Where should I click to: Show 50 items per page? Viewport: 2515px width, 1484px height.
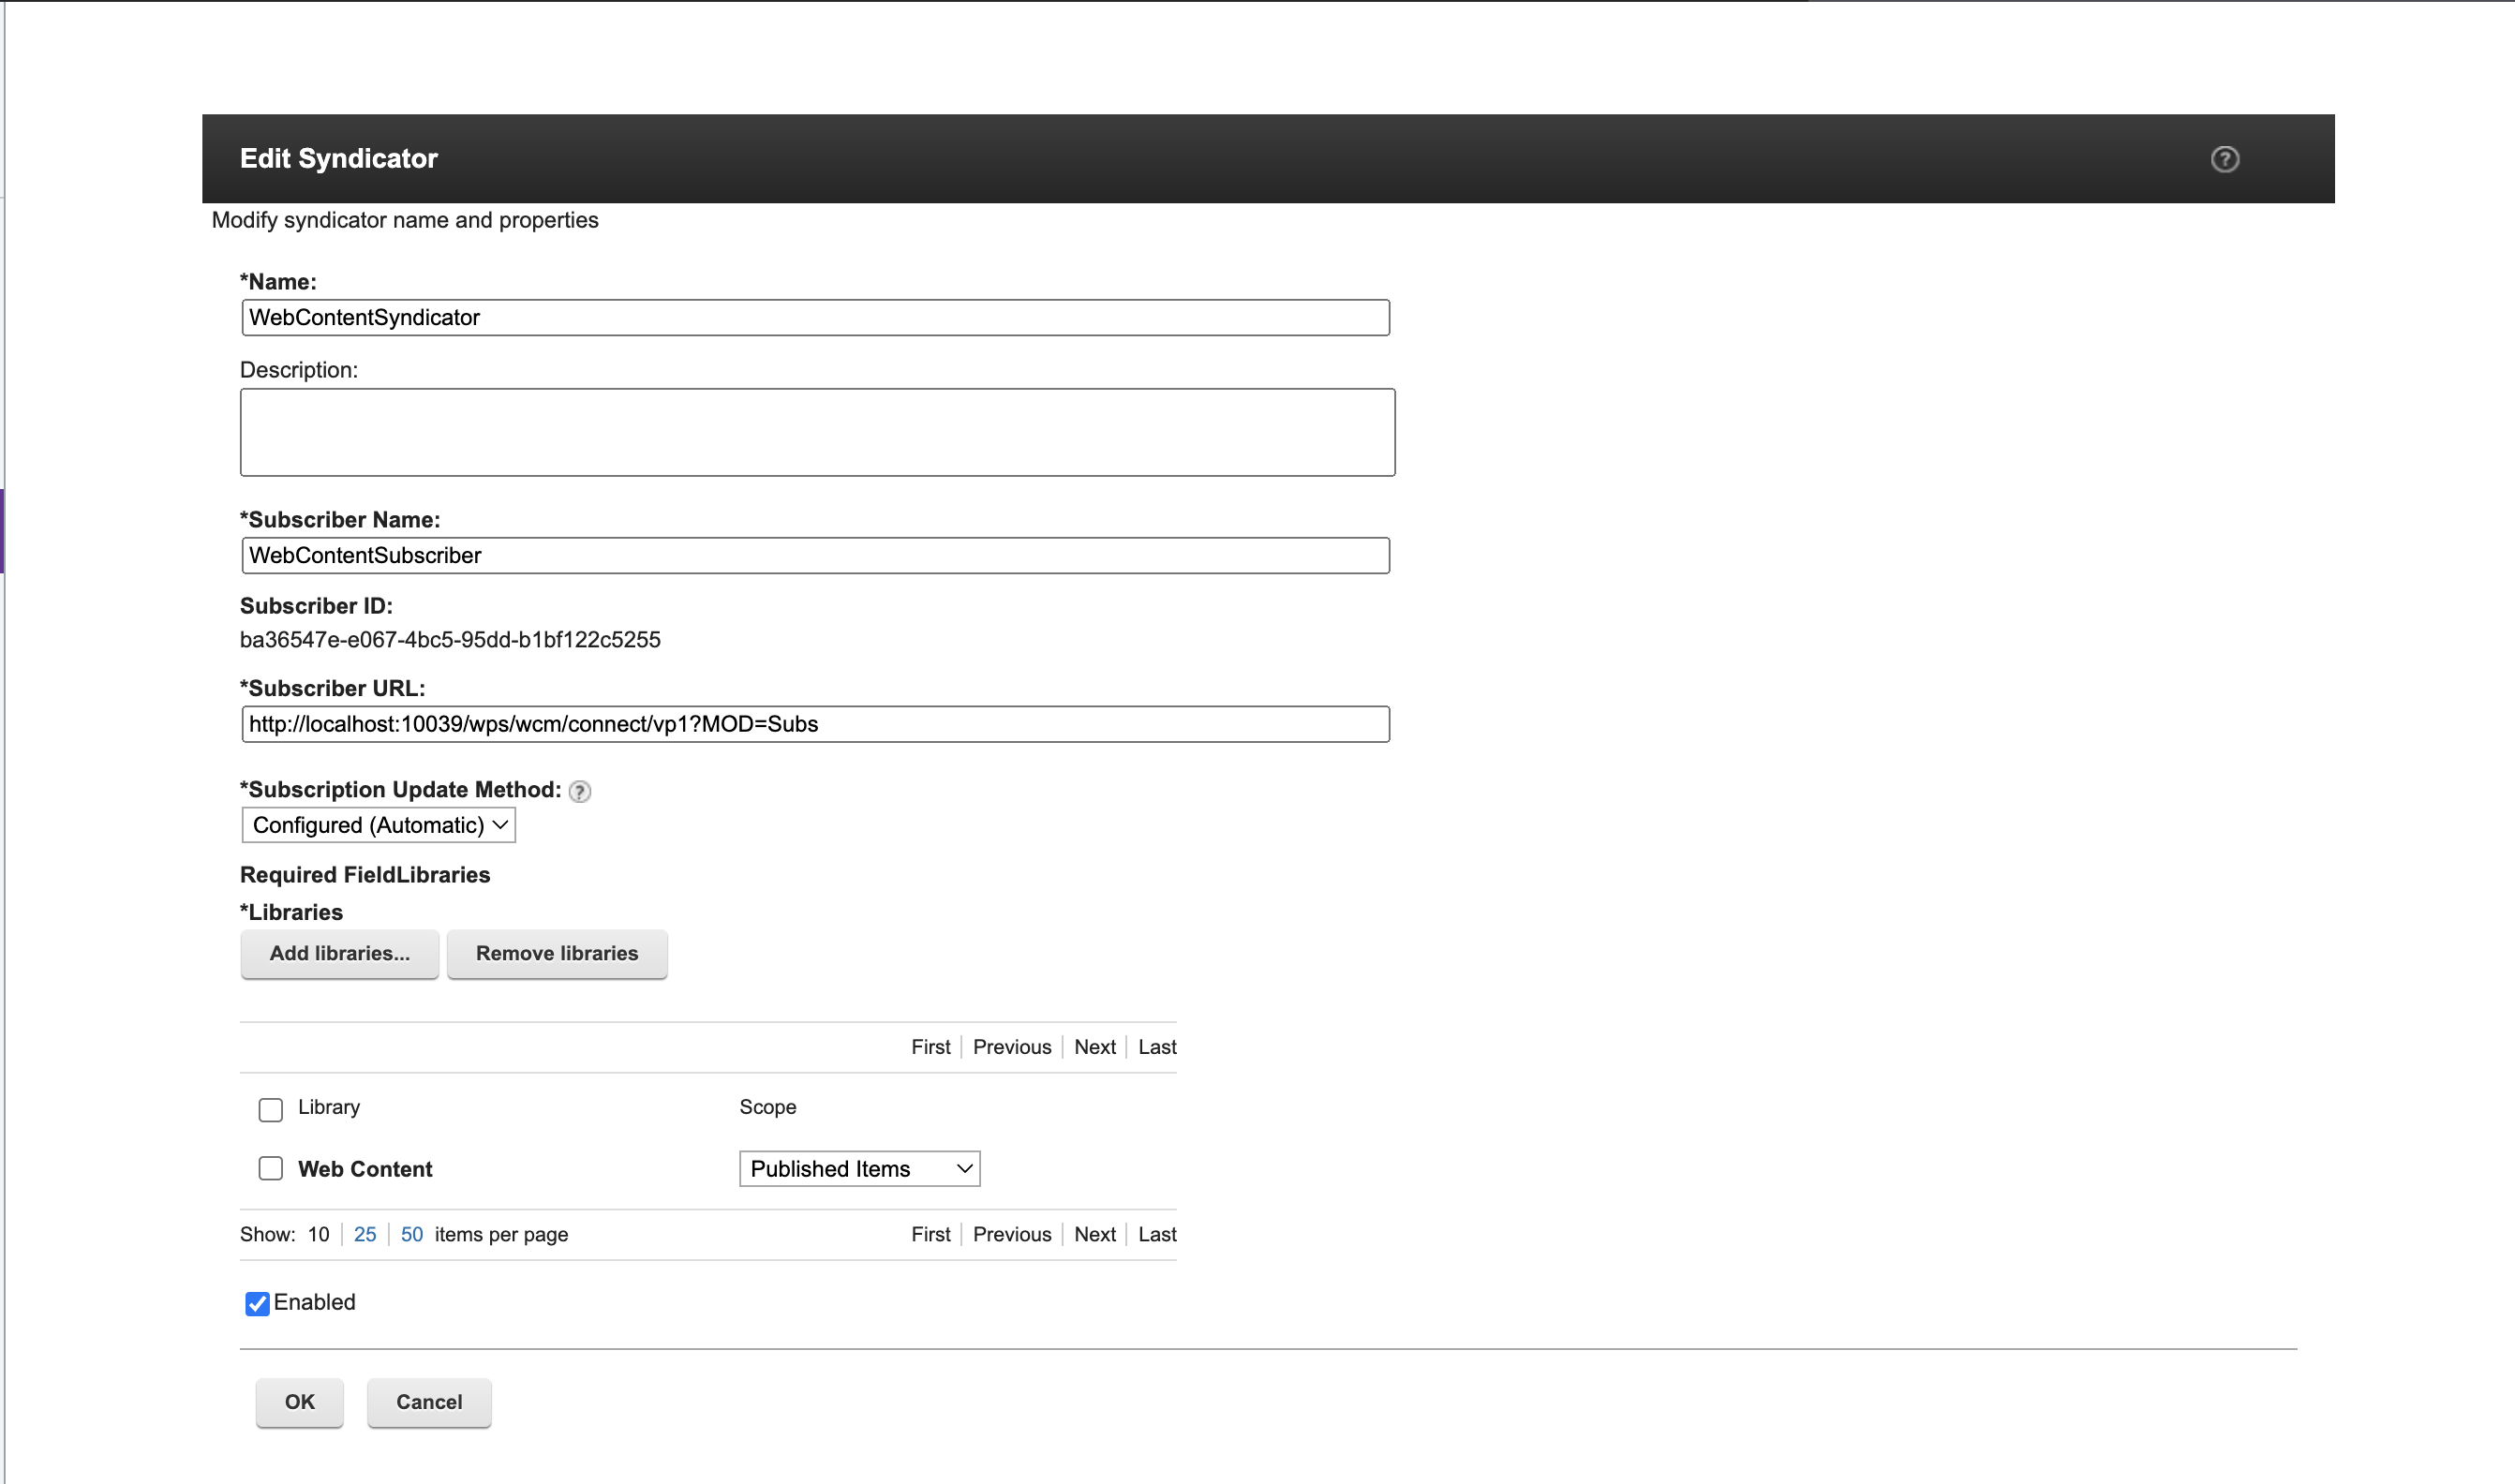(x=411, y=1234)
